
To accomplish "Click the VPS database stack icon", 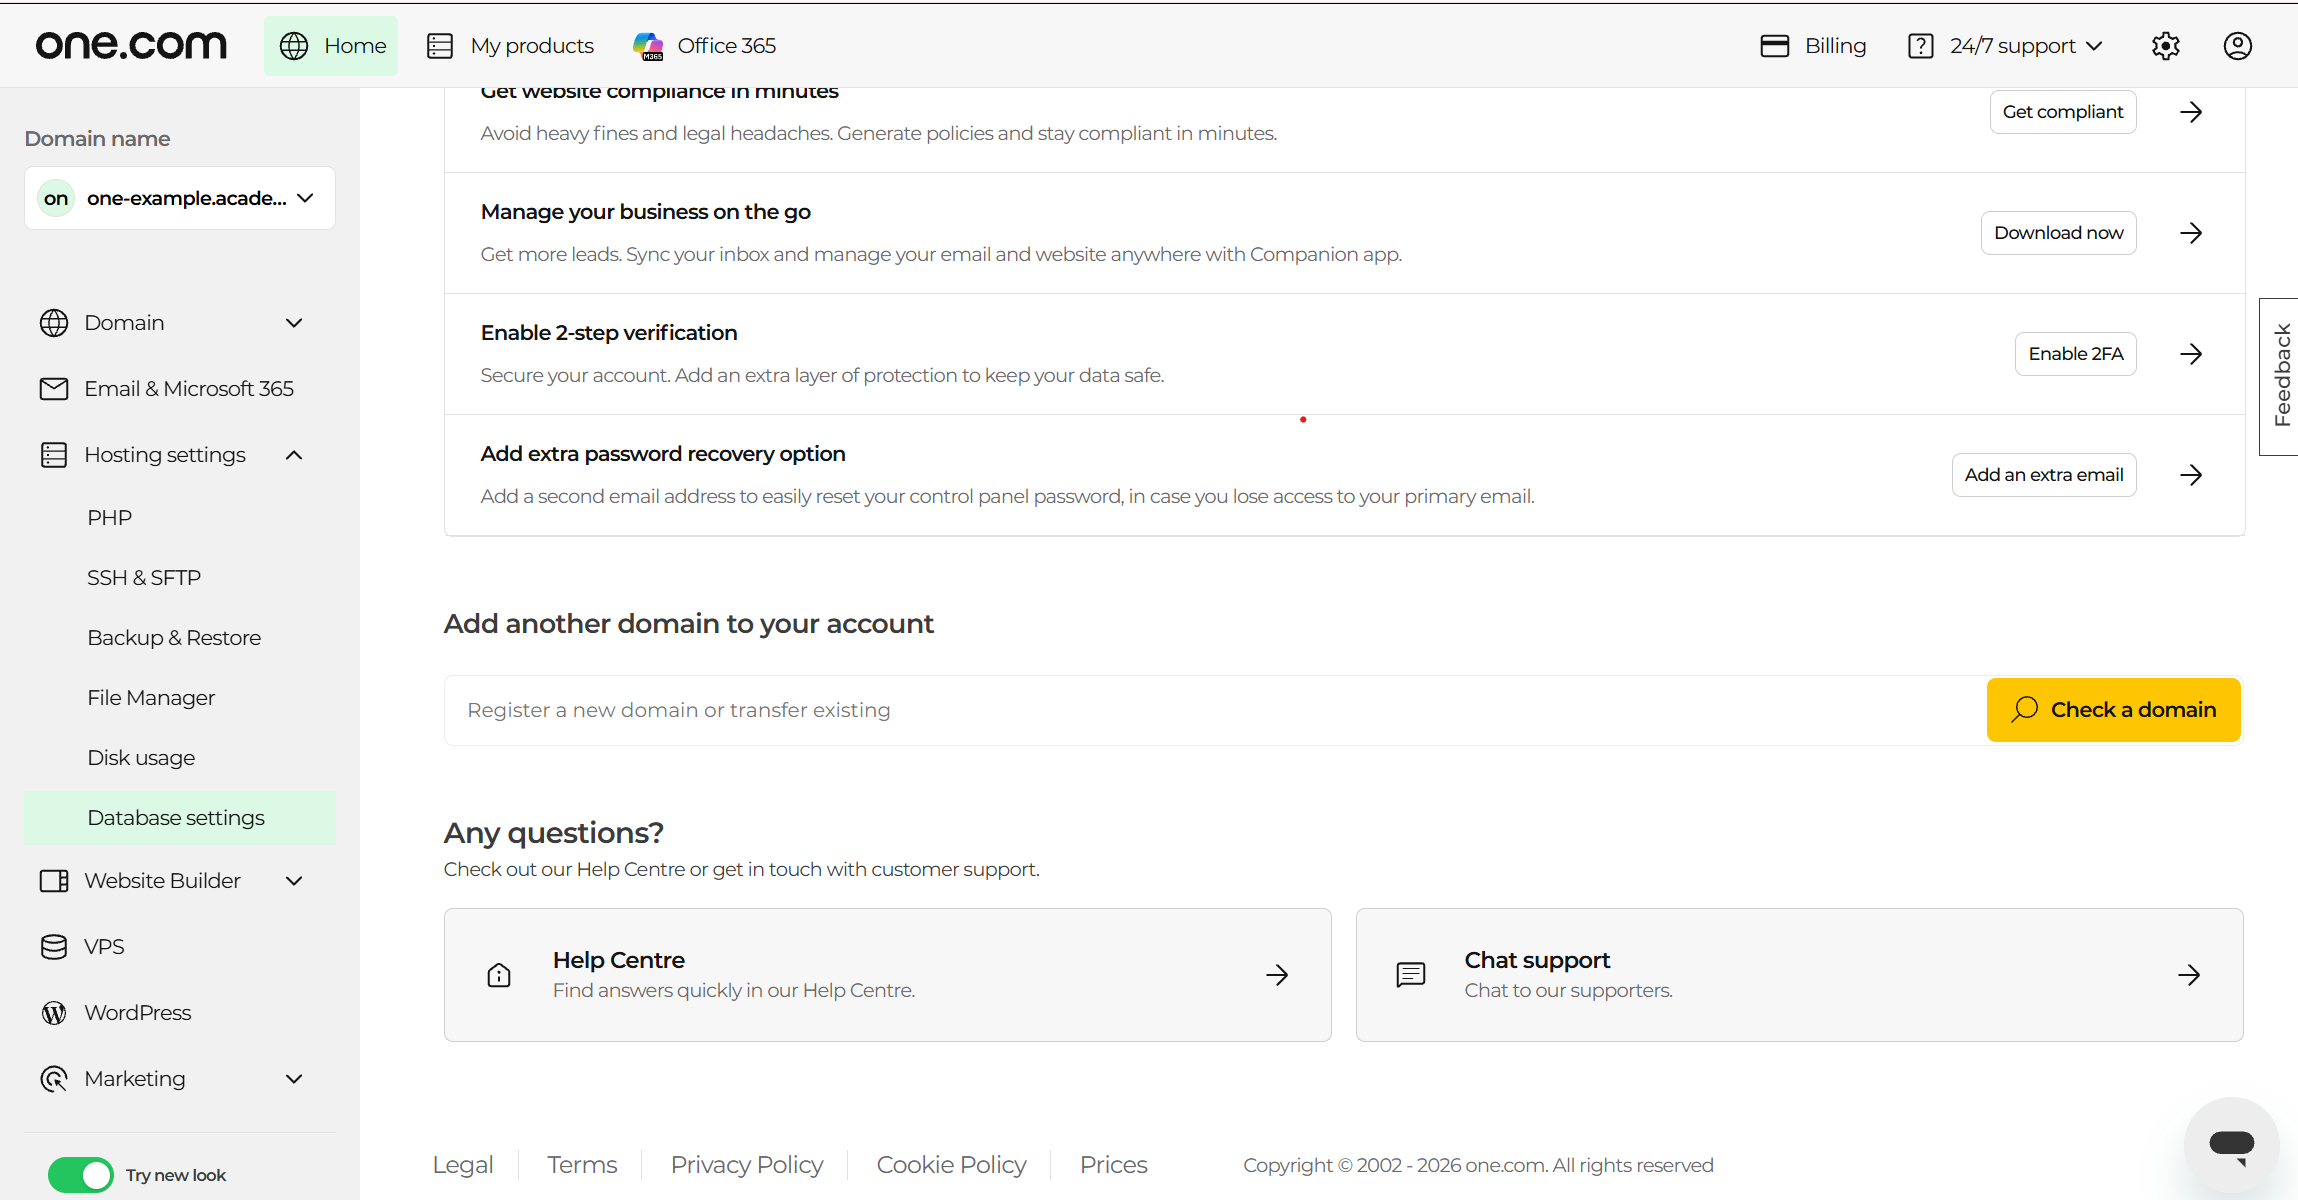I will click(54, 947).
